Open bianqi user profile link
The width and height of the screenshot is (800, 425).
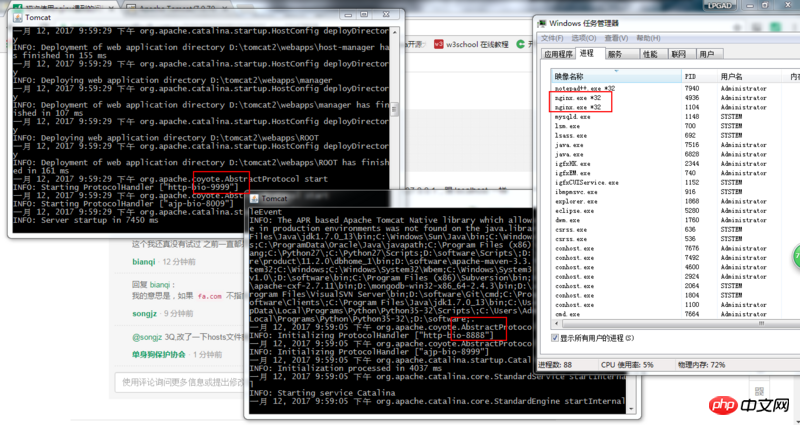[x=144, y=262]
